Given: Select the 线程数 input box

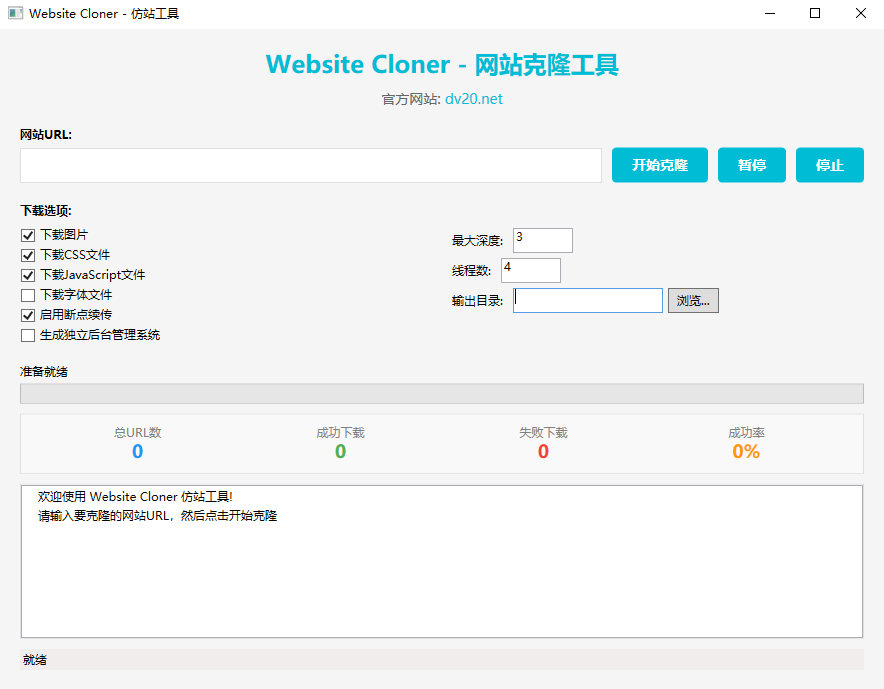Looking at the screenshot, I should point(531,270).
